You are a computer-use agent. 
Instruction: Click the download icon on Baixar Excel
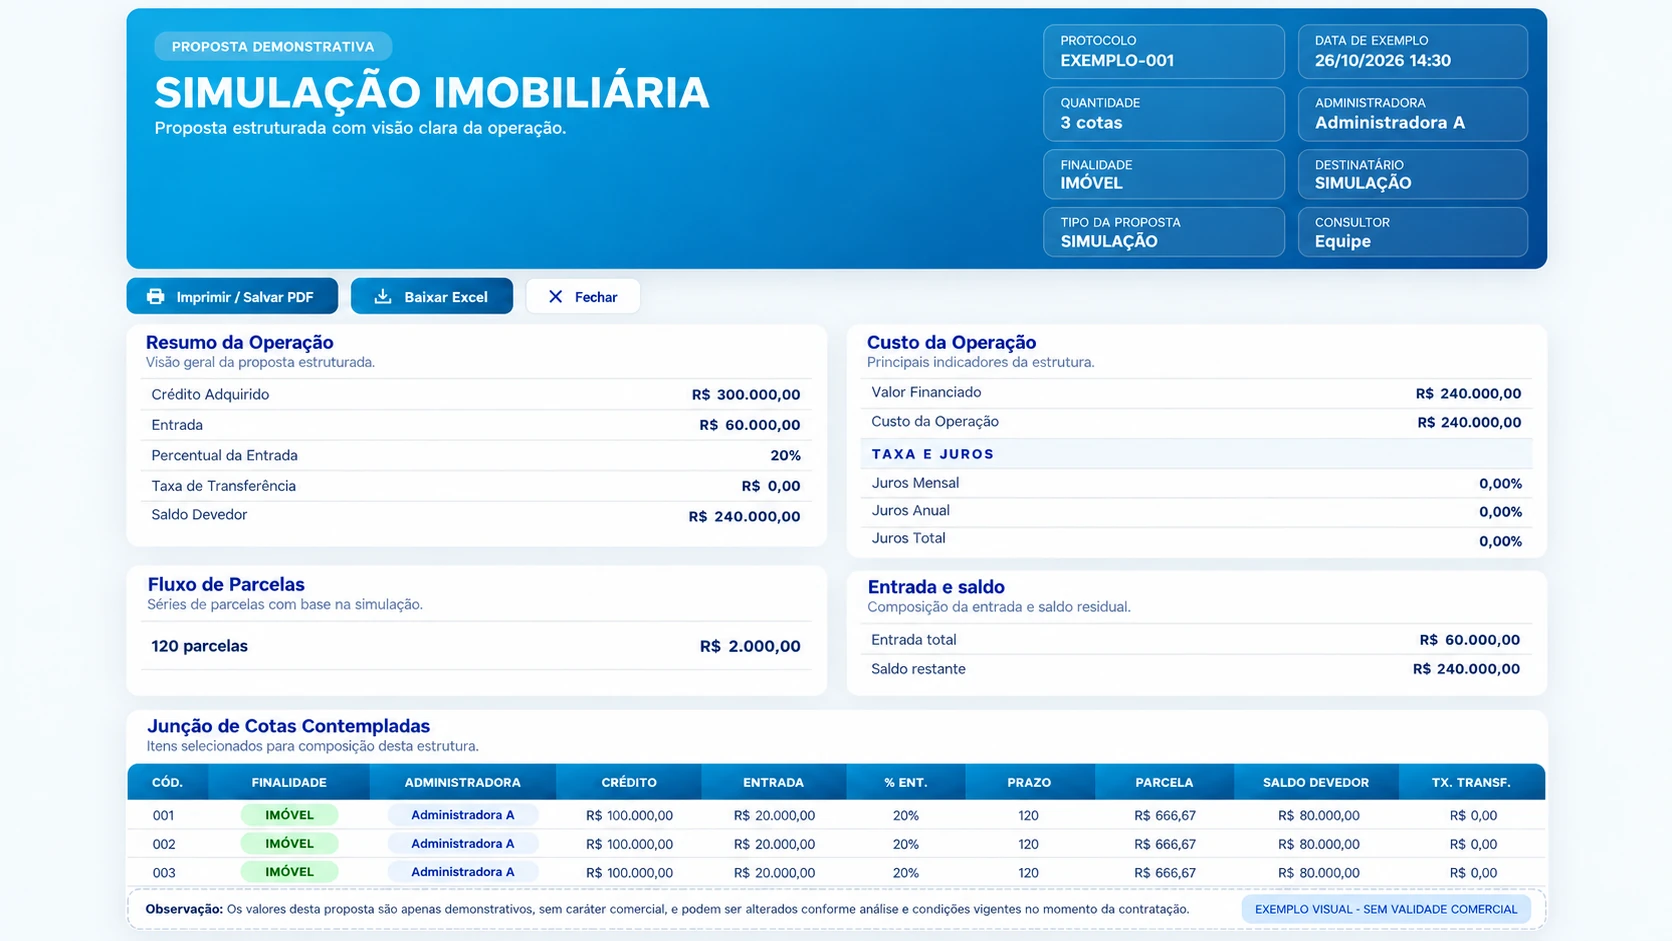pyautogui.click(x=382, y=297)
